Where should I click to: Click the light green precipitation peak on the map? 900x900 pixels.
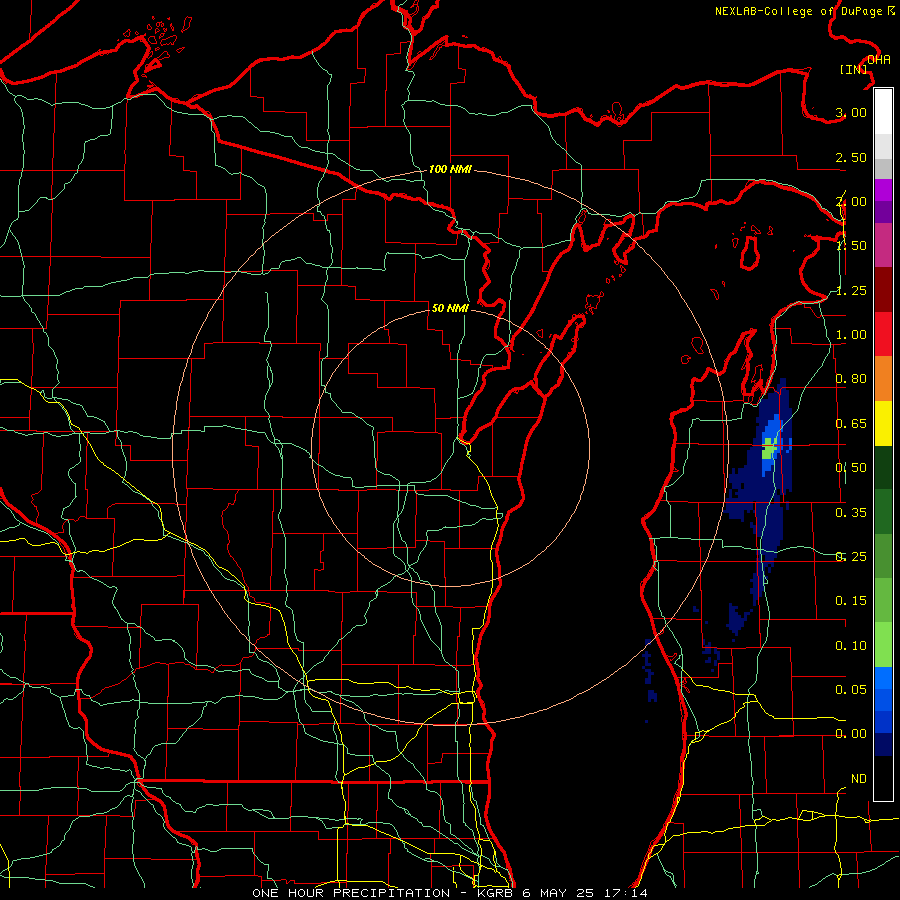(768, 448)
